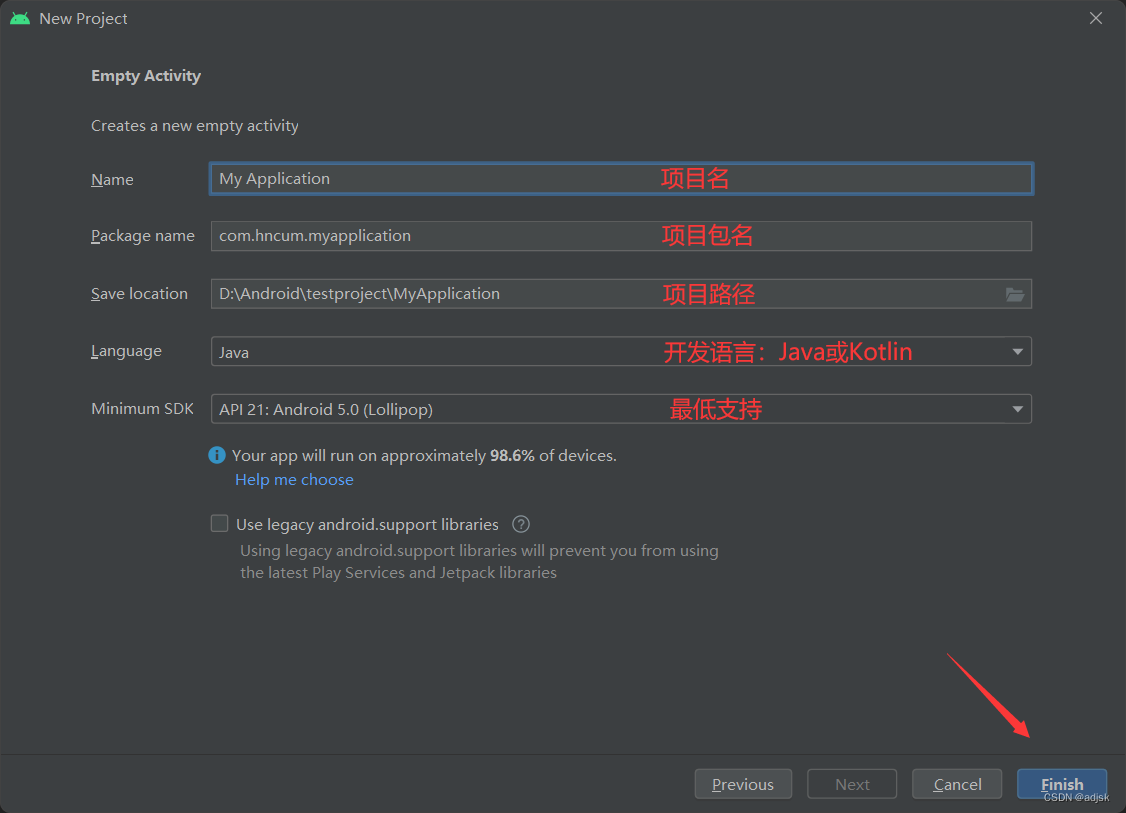Open the Help me choose link

(294, 480)
